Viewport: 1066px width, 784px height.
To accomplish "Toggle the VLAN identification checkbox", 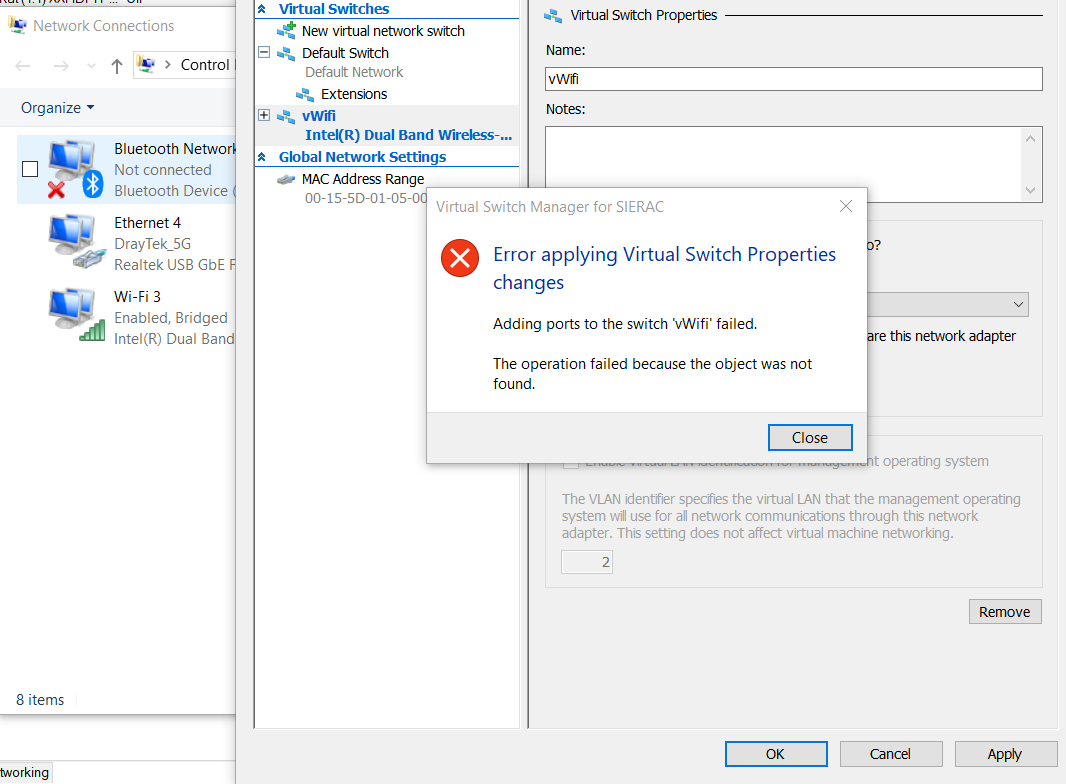I will (571, 462).
